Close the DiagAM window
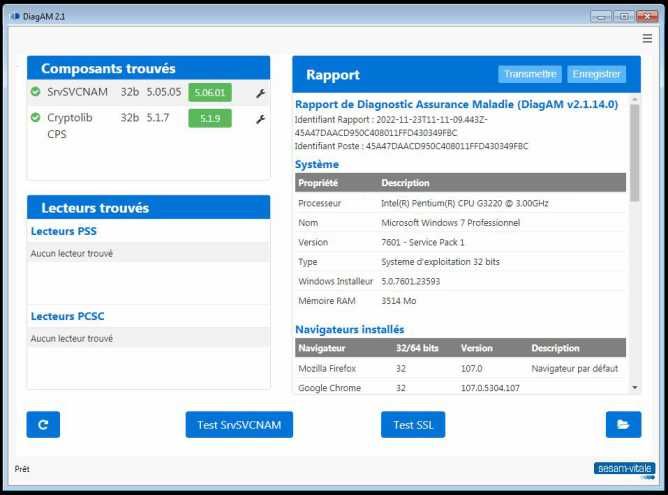The height and width of the screenshot is (495, 668). click(647, 17)
